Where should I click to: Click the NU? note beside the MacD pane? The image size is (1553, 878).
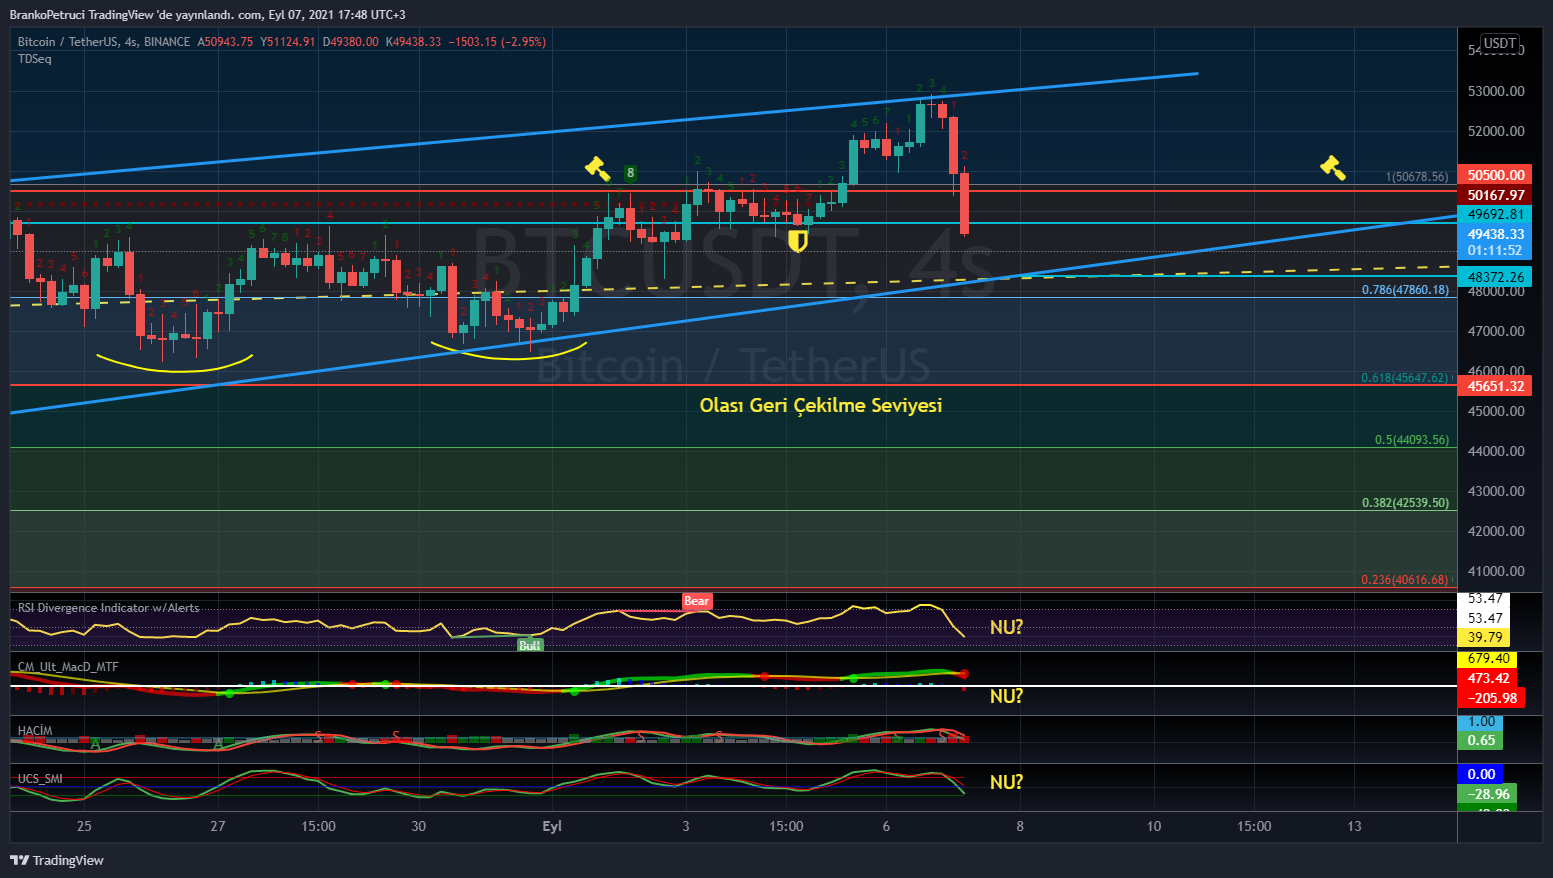tap(1006, 696)
